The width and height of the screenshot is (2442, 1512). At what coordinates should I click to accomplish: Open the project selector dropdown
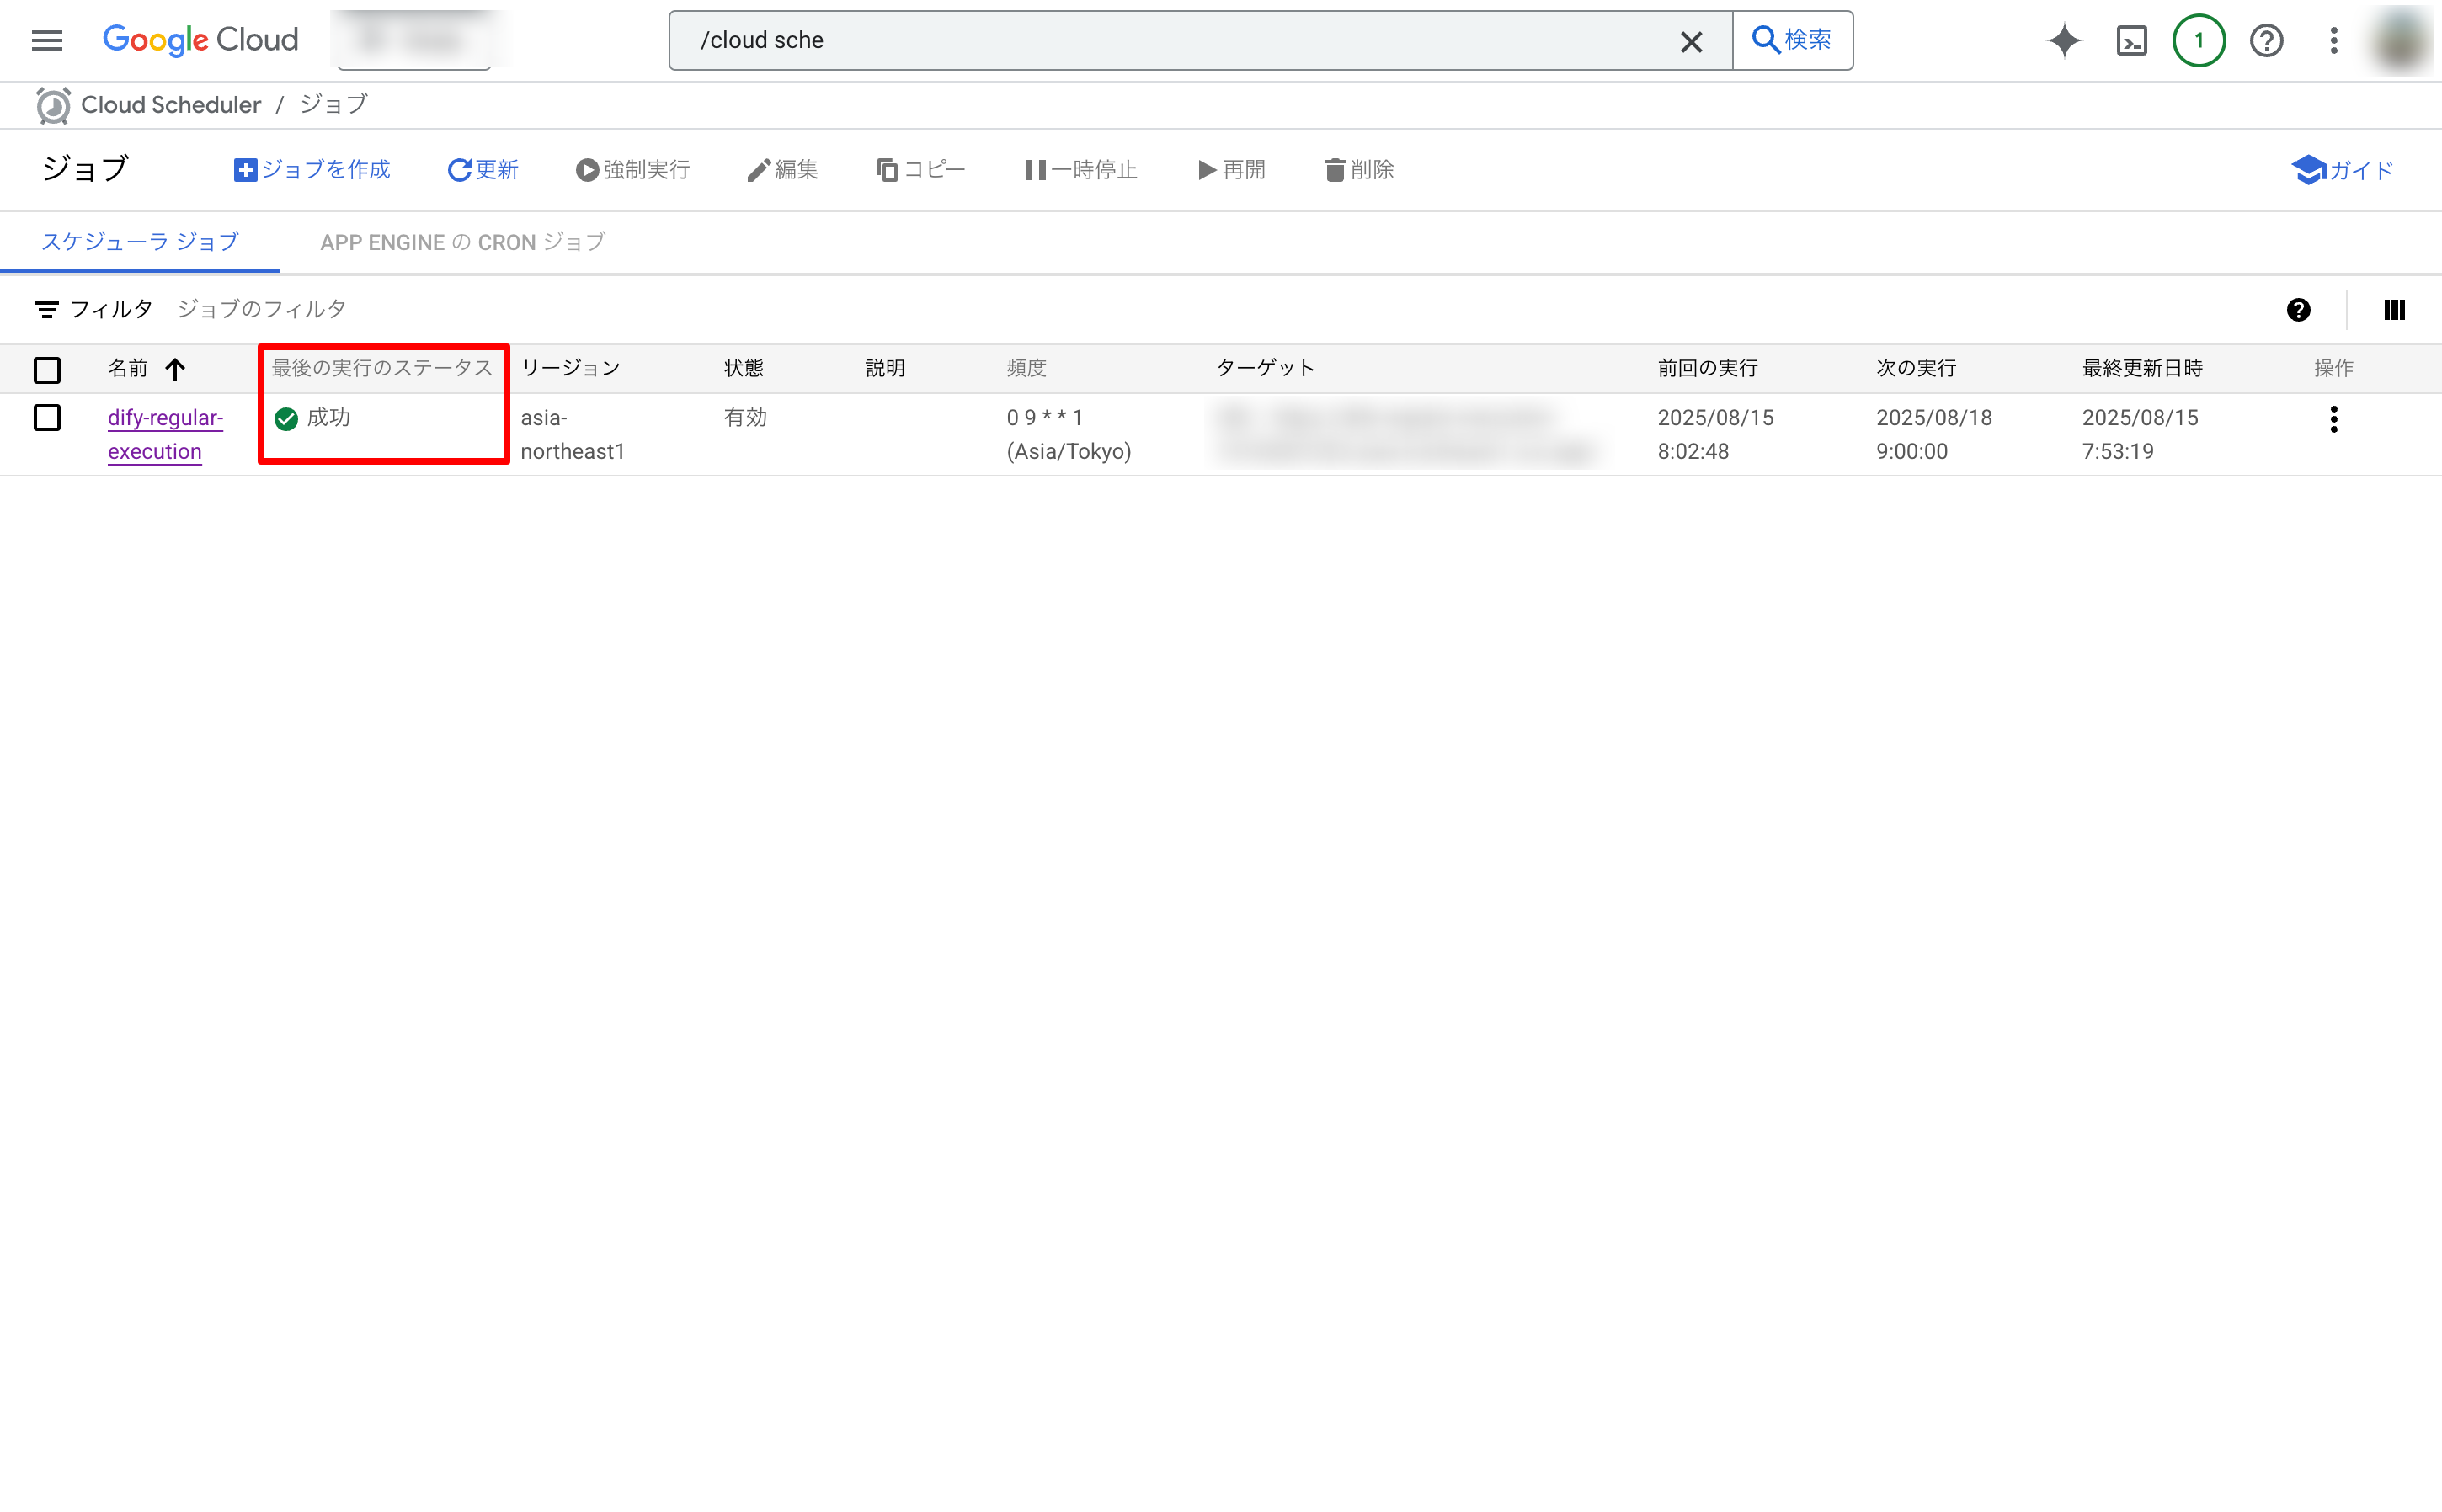click(x=415, y=40)
